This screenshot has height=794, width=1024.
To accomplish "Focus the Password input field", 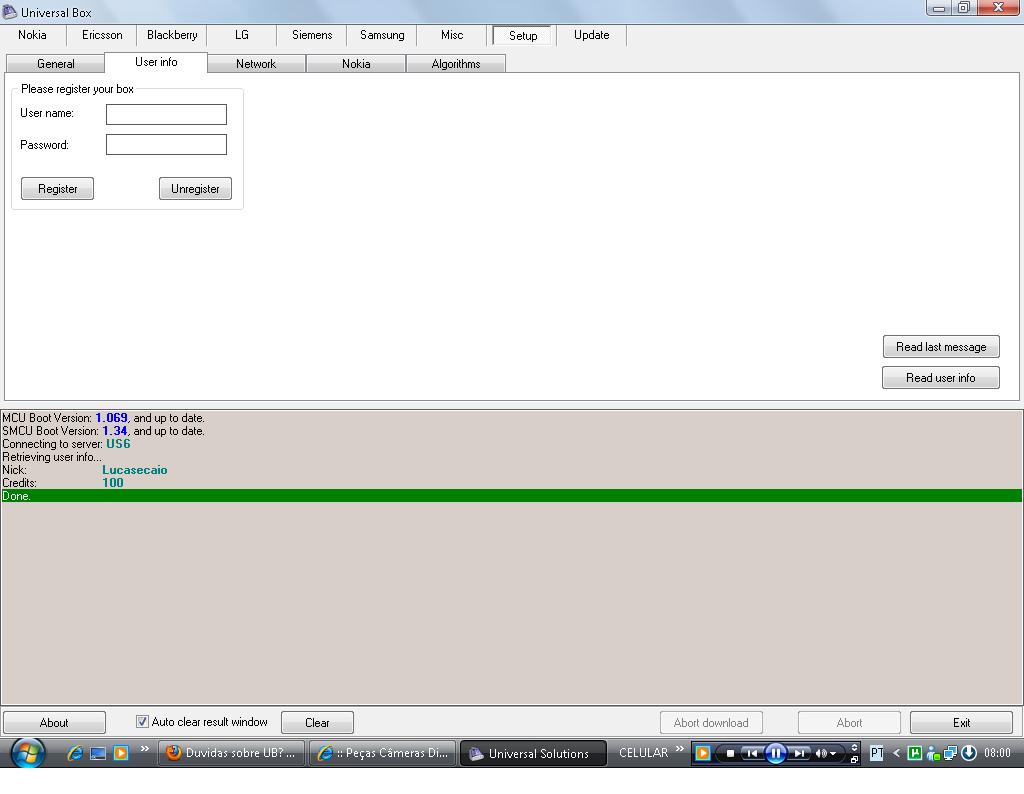I will point(167,144).
